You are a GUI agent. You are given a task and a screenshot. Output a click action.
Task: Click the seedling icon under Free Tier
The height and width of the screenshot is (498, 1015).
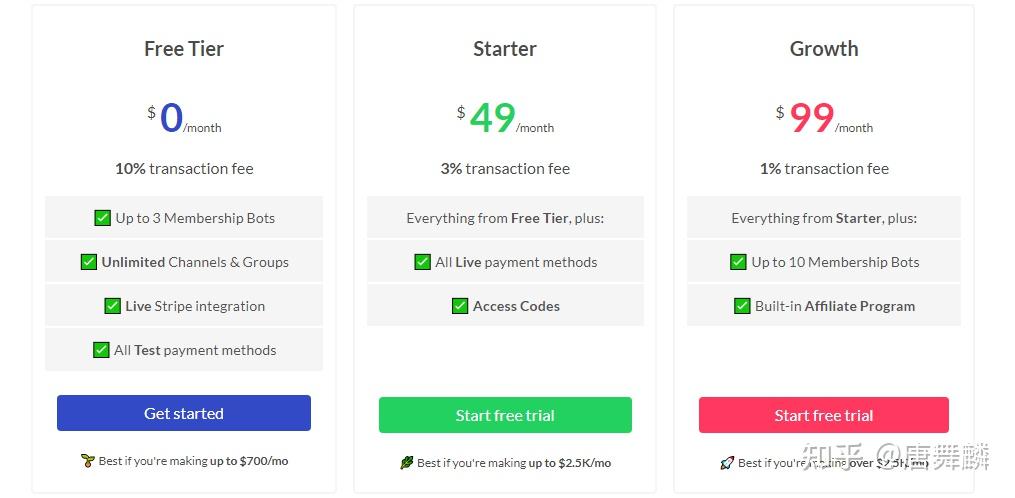point(87,461)
